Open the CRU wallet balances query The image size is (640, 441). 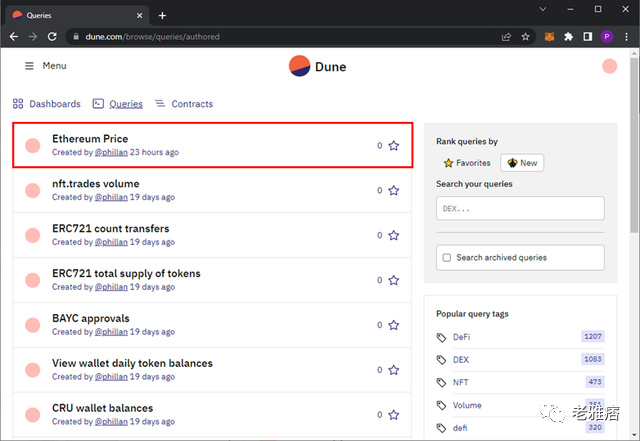[x=102, y=408]
